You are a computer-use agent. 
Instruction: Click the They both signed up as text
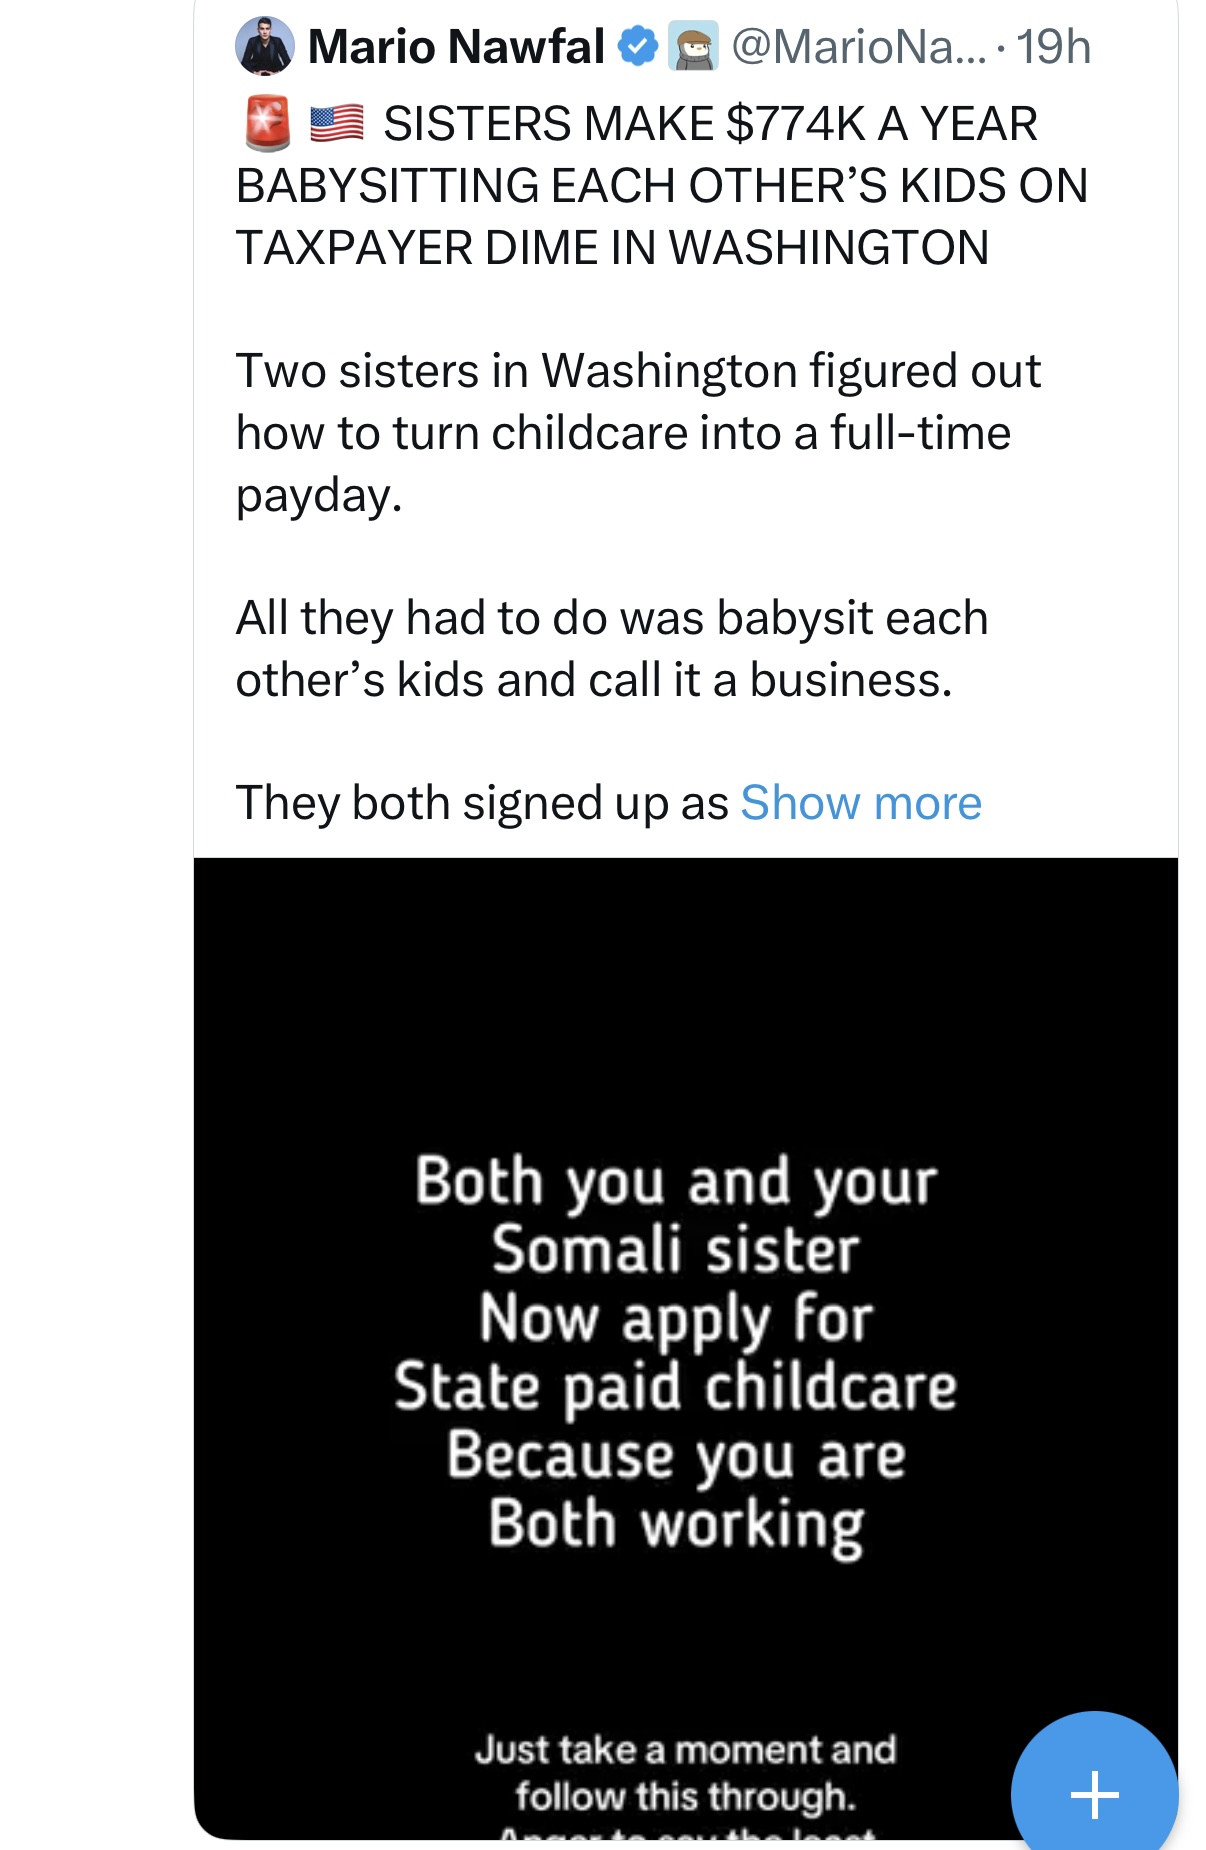click(482, 802)
